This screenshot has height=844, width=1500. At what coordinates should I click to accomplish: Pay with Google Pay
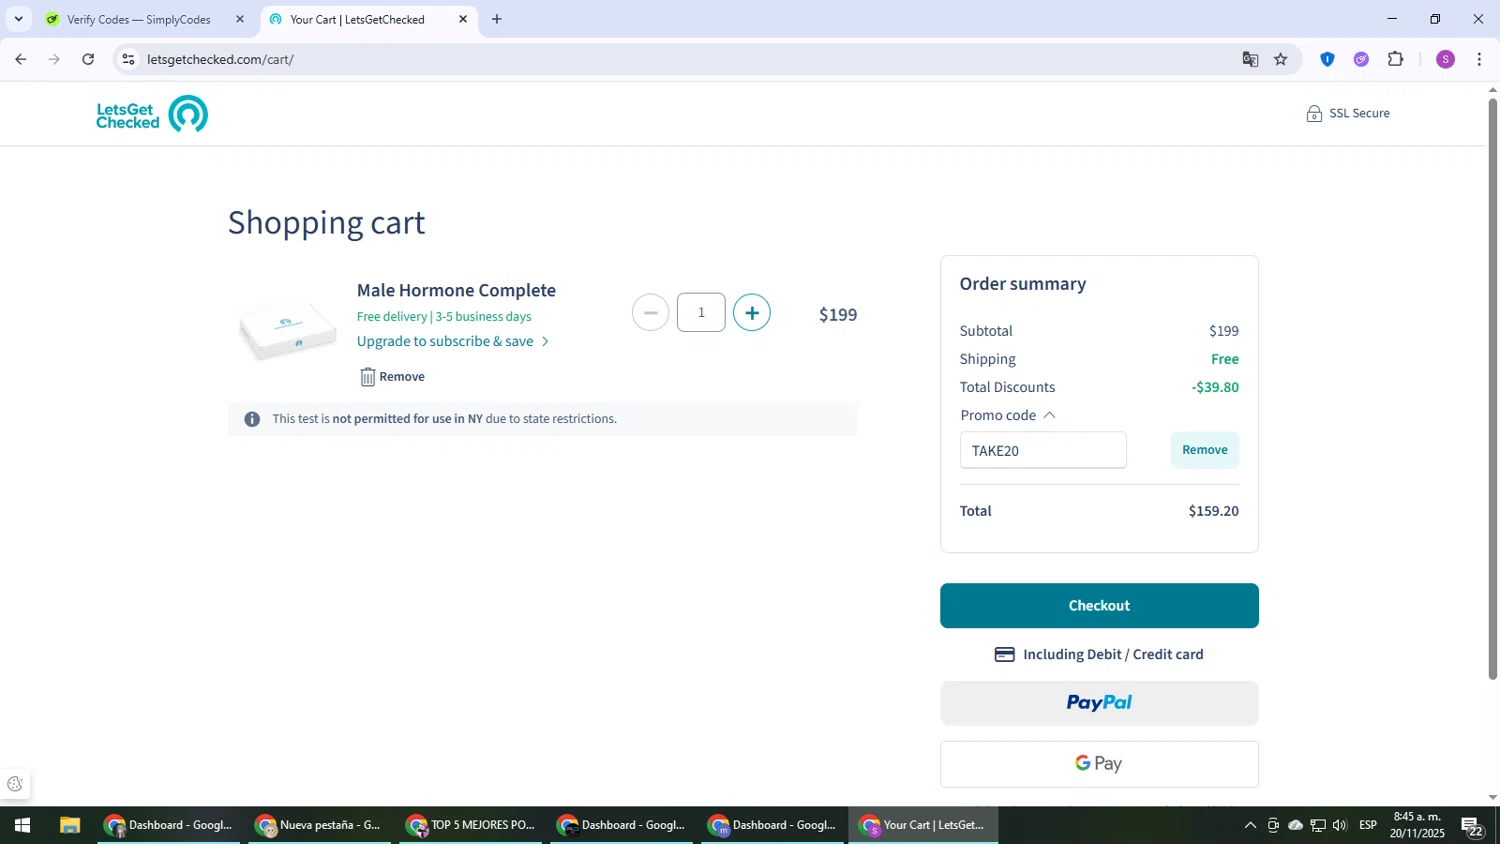tap(1099, 764)
